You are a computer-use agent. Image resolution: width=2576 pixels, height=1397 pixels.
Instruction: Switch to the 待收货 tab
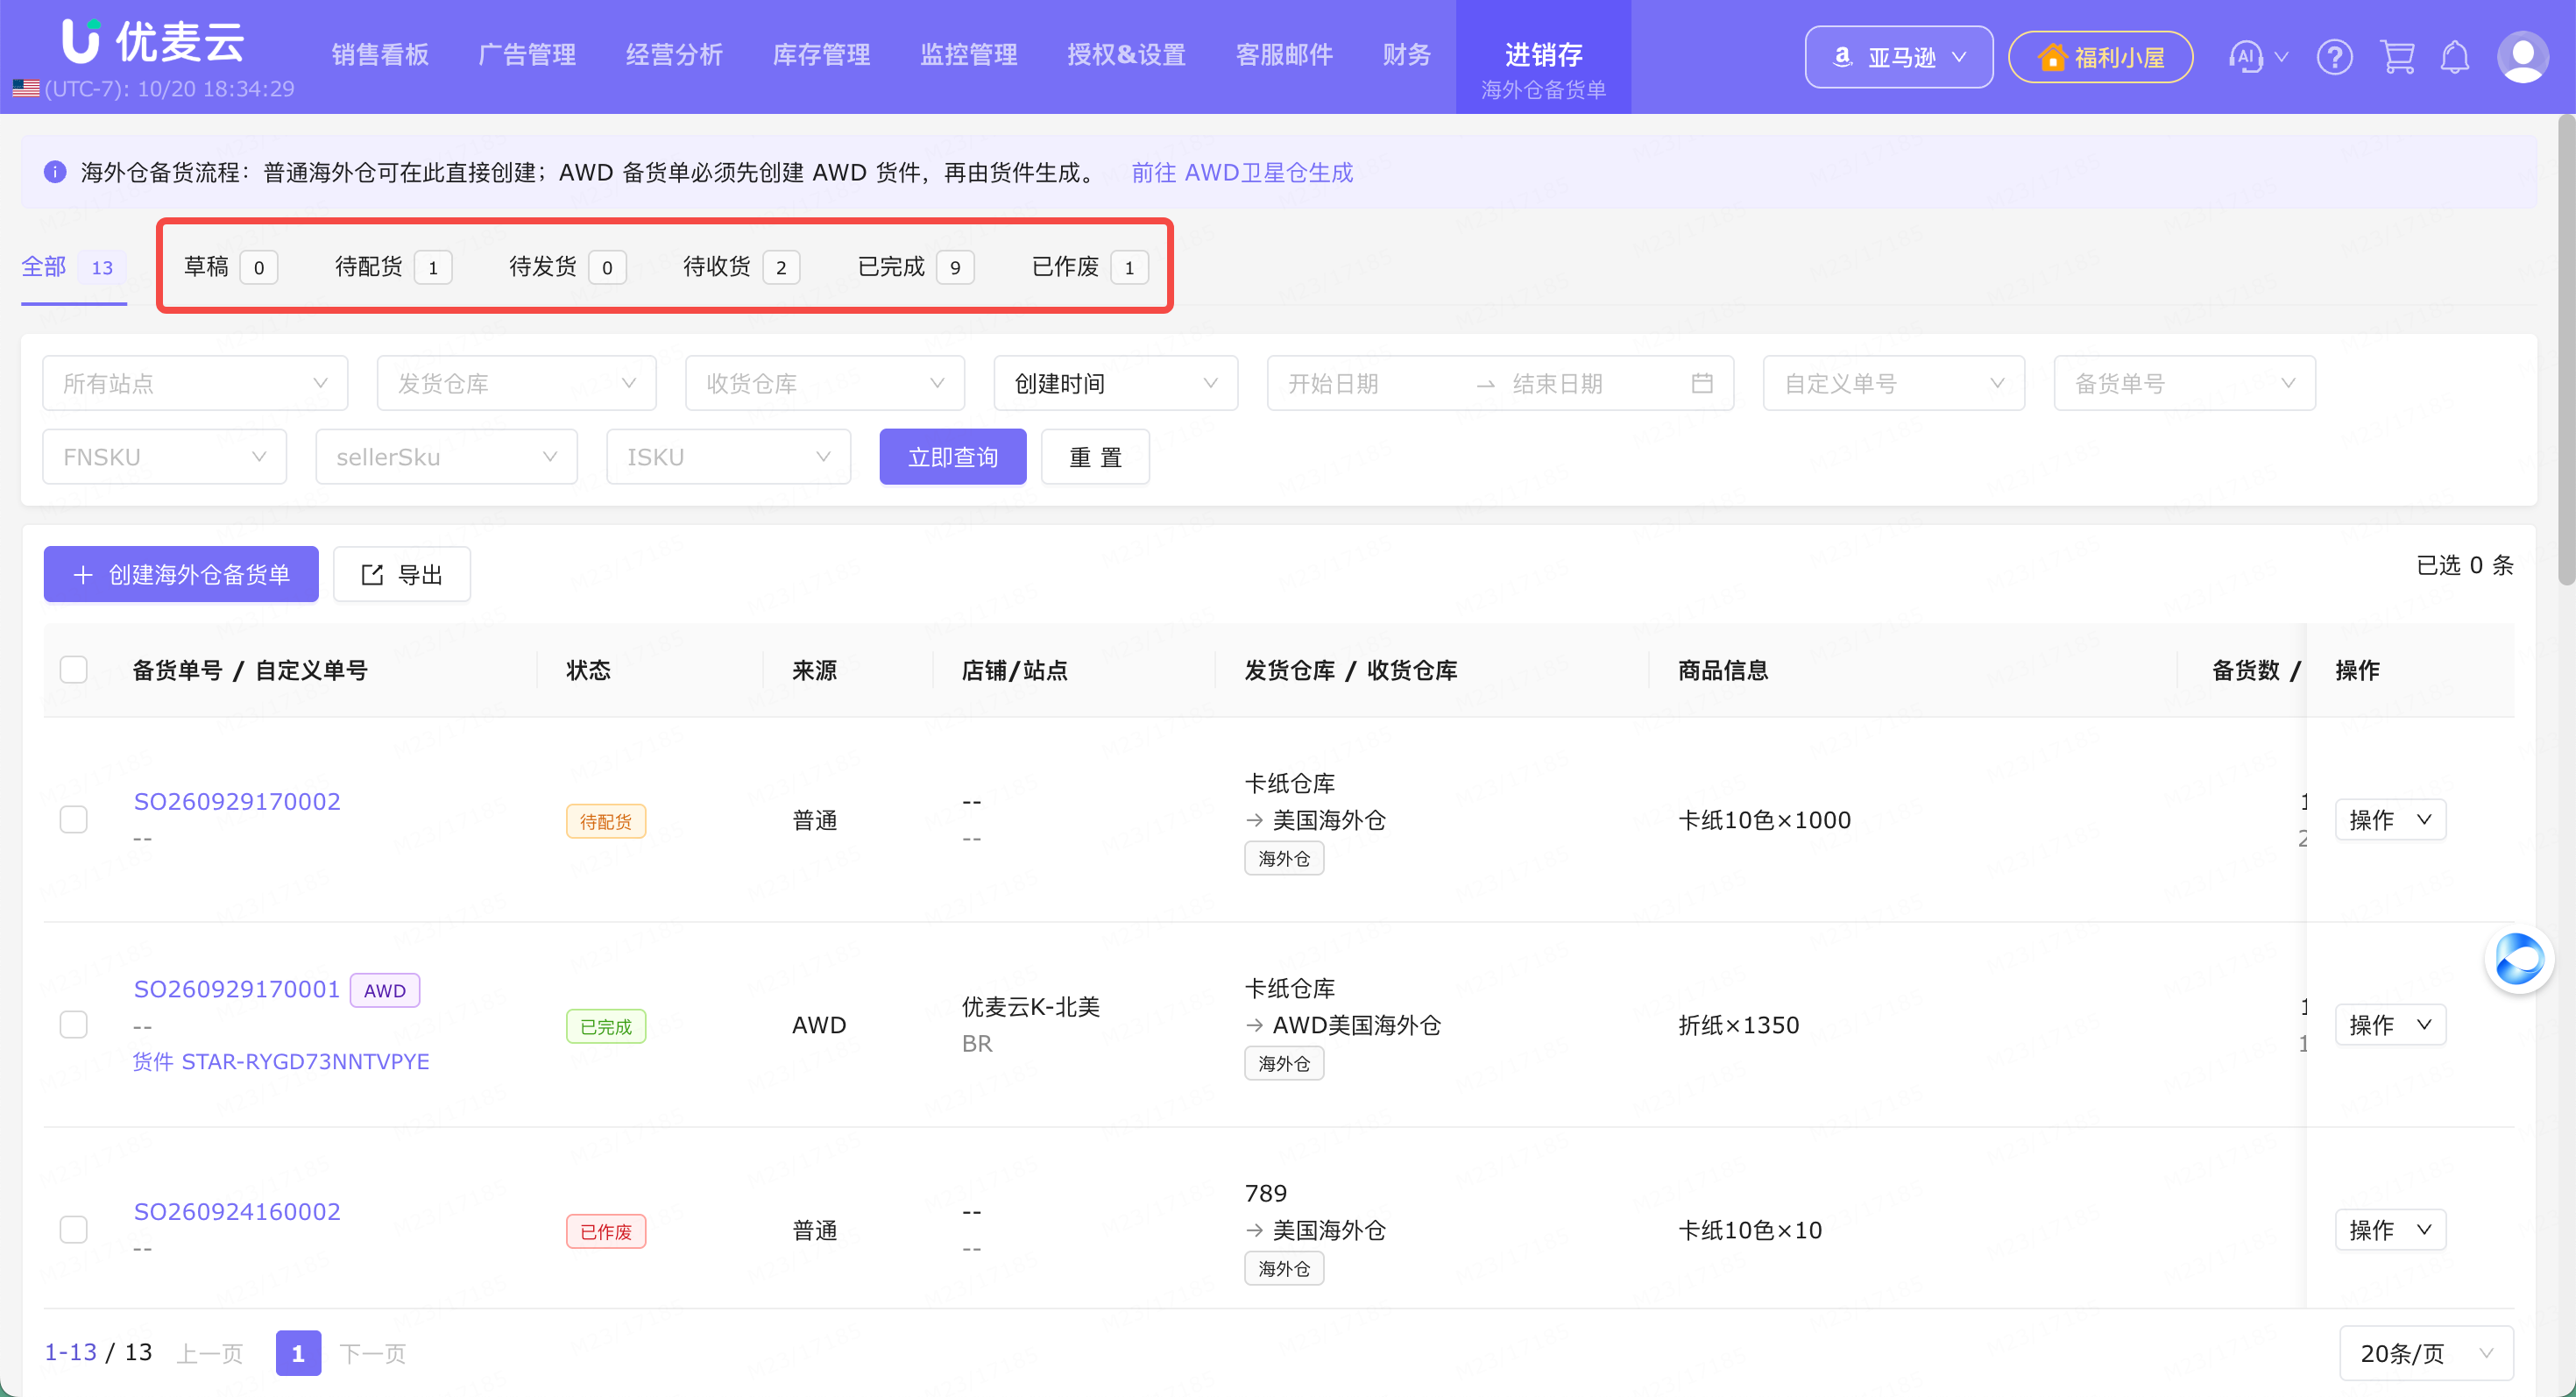point(741,267)
